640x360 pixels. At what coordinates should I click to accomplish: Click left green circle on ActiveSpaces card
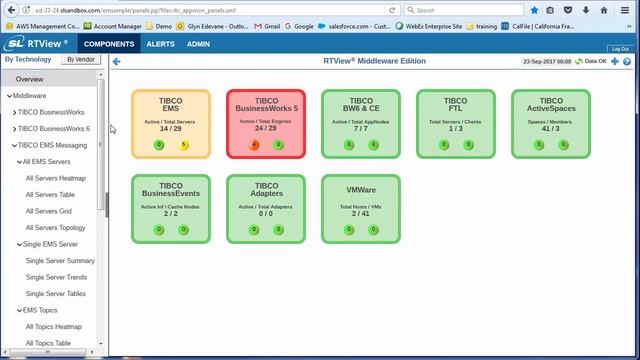(539, 144)
